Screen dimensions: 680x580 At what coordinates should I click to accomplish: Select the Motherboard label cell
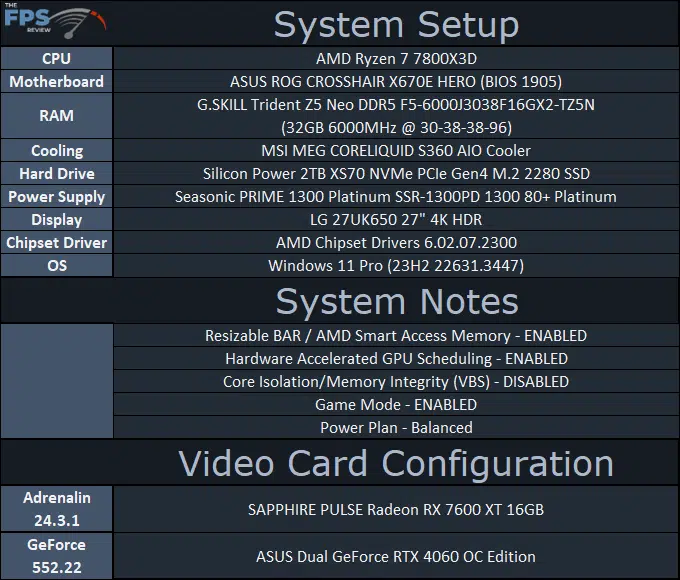[x=56, y=82]
